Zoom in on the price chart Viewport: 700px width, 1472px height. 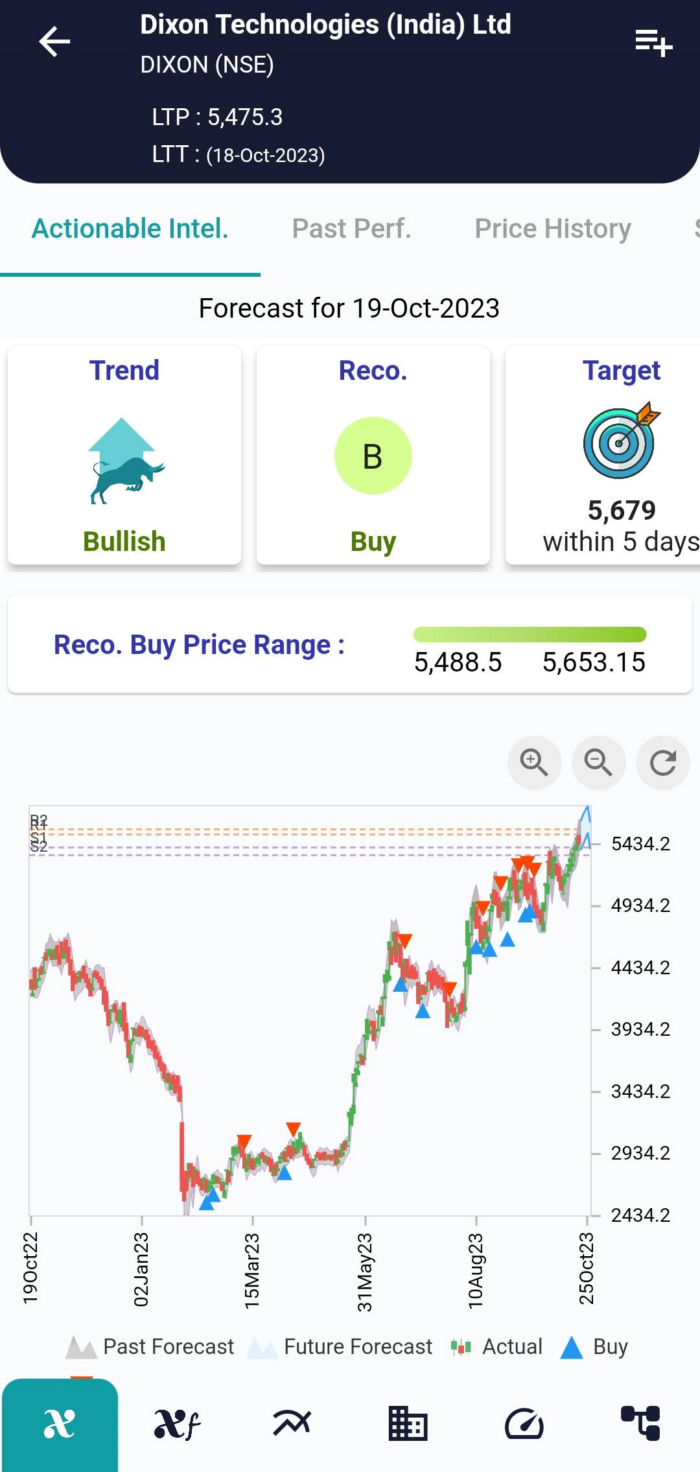(534, 763)
